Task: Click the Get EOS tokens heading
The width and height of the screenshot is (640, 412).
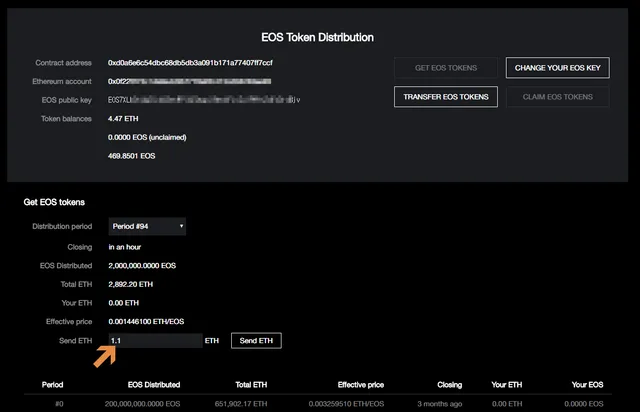Action: click(x=54, y=202)
